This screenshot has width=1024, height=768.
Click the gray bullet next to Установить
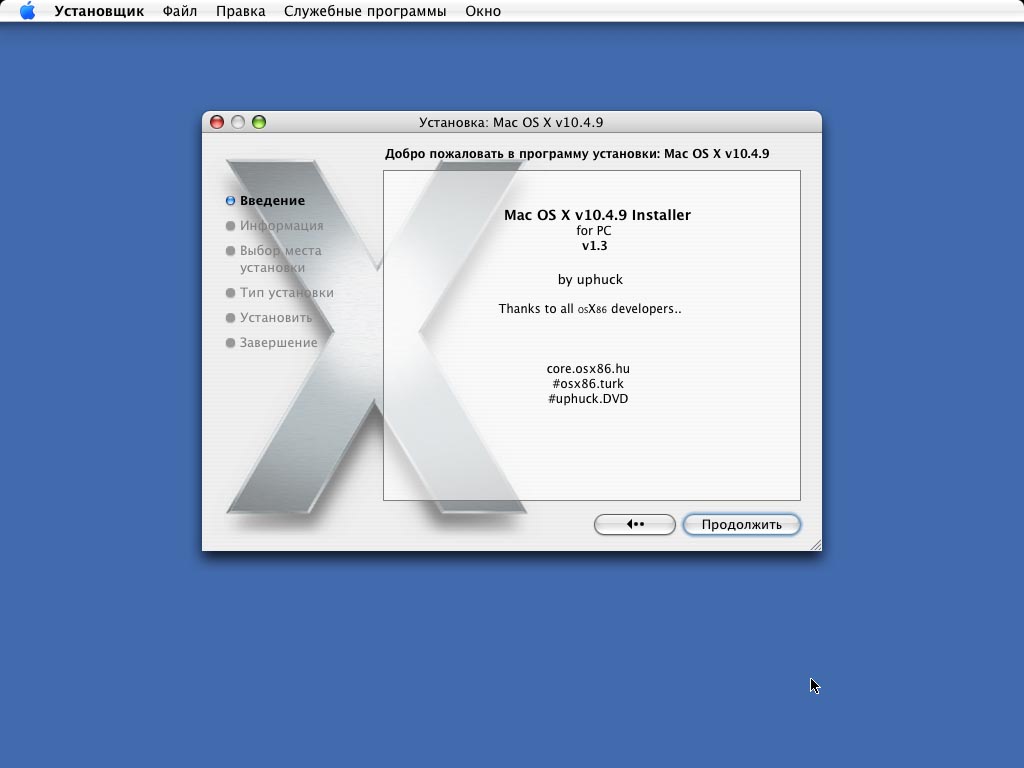231,318
